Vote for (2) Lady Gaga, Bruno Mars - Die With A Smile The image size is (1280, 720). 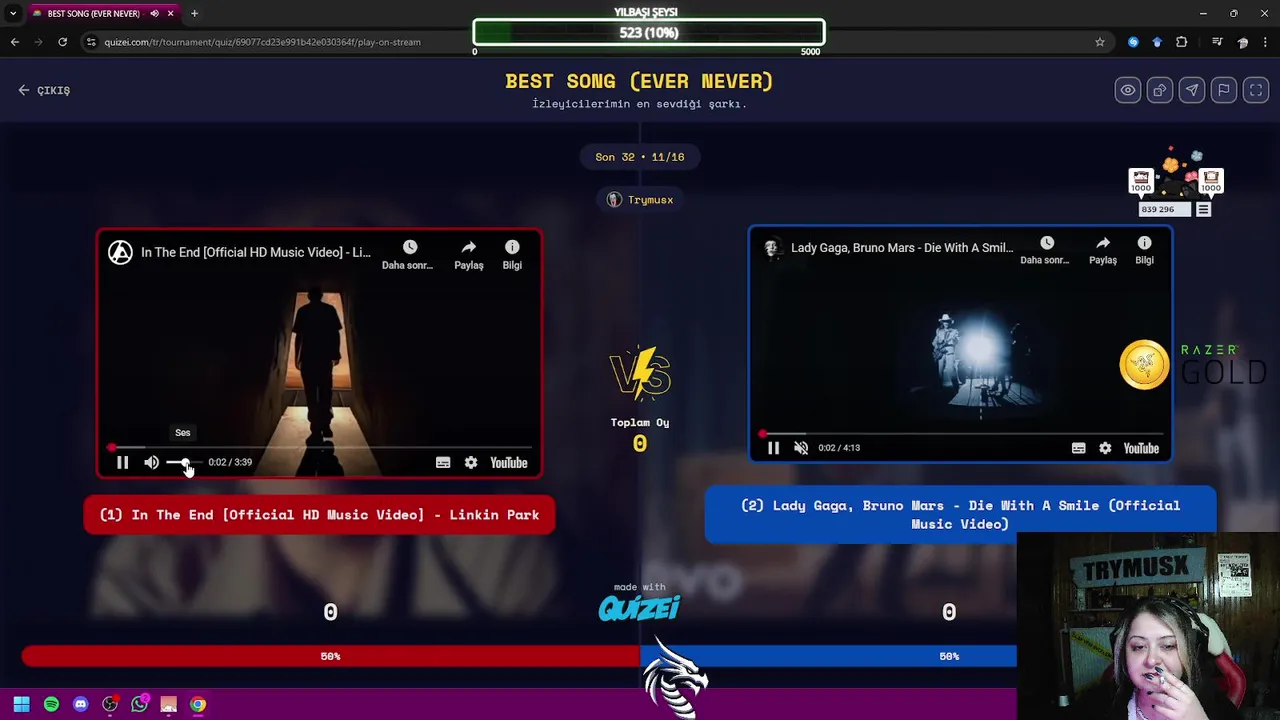960,515
